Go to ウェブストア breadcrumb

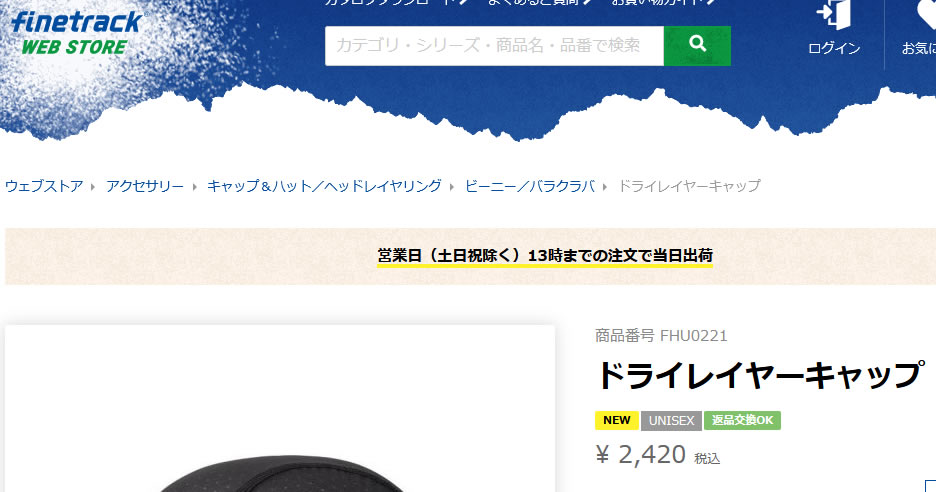coord(44,186)
